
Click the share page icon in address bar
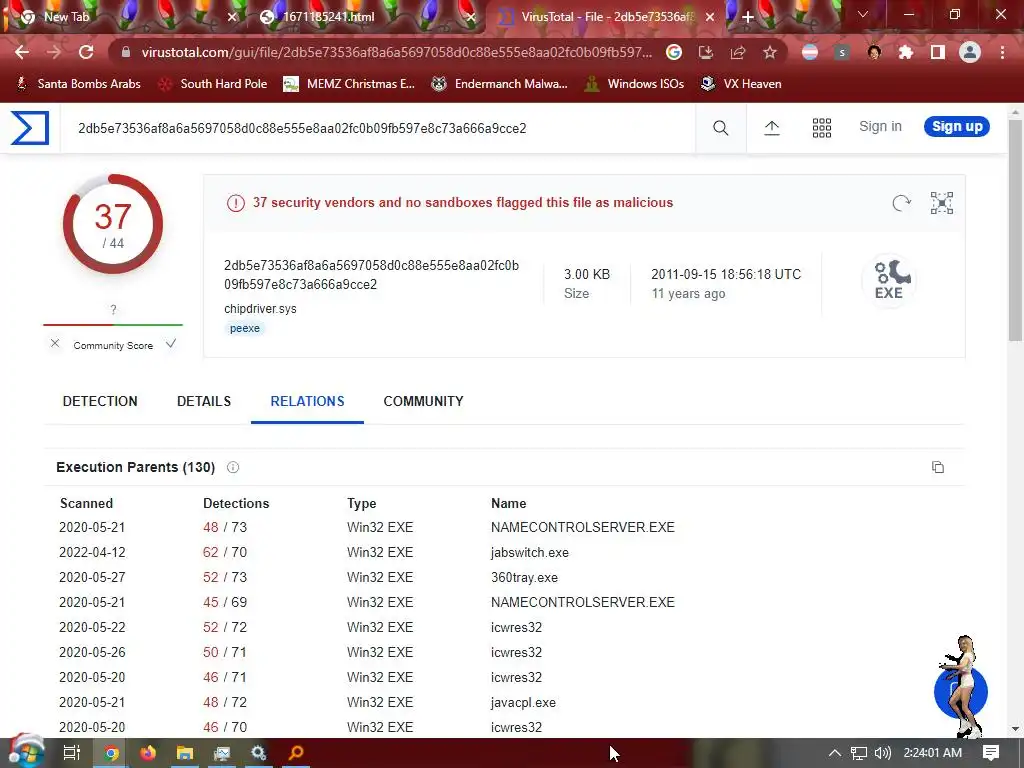pyautogui.click(x=738, y=52)
